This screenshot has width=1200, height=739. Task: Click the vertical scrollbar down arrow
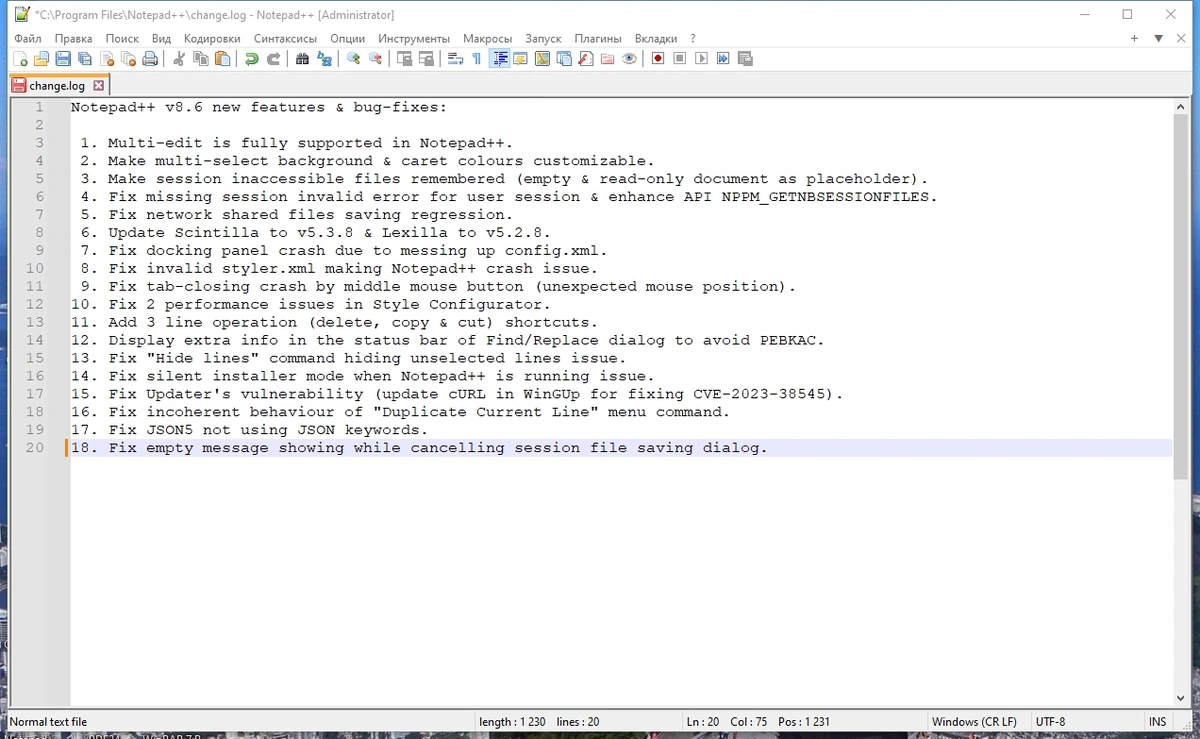tap(1181, 698)
